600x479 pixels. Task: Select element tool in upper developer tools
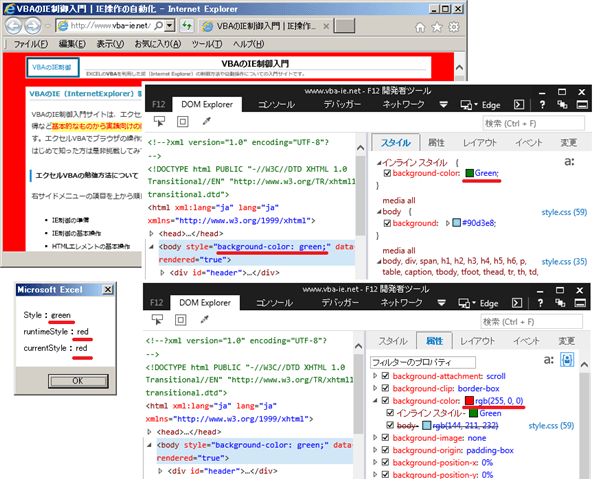(159, 122)
